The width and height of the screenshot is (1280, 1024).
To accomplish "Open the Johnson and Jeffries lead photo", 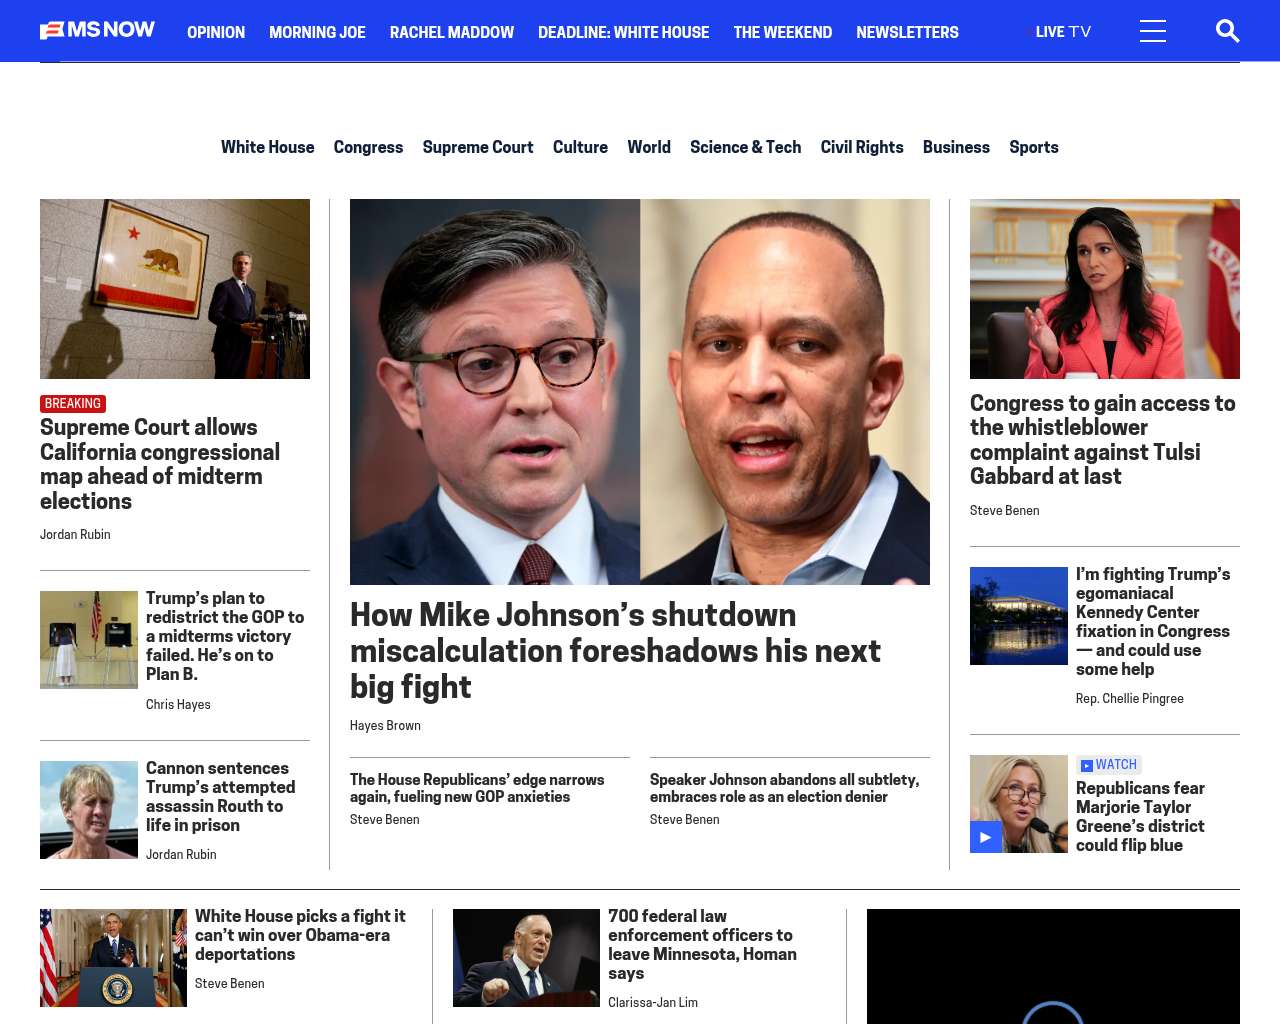I will (640, 392).
